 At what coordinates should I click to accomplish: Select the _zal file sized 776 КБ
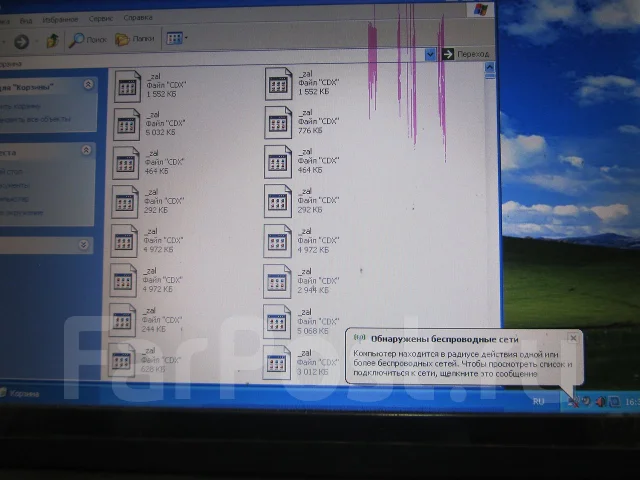coord(302,122)
